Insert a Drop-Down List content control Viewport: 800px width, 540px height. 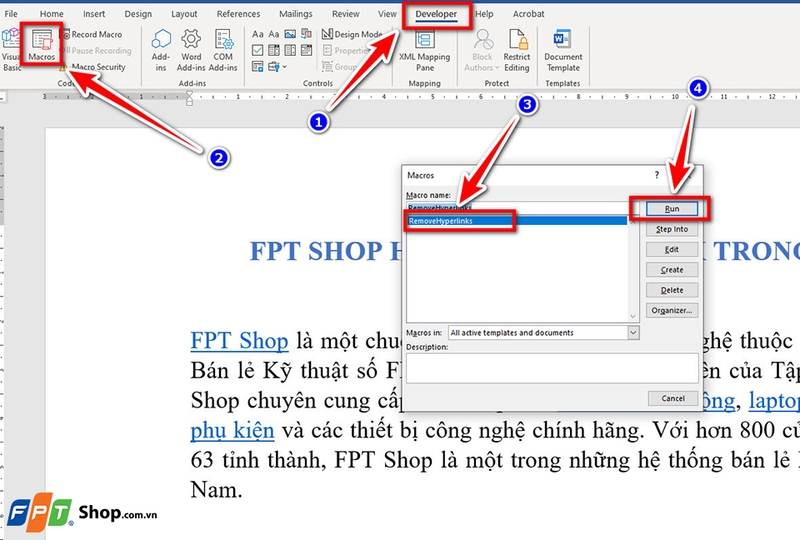point(290,50)
